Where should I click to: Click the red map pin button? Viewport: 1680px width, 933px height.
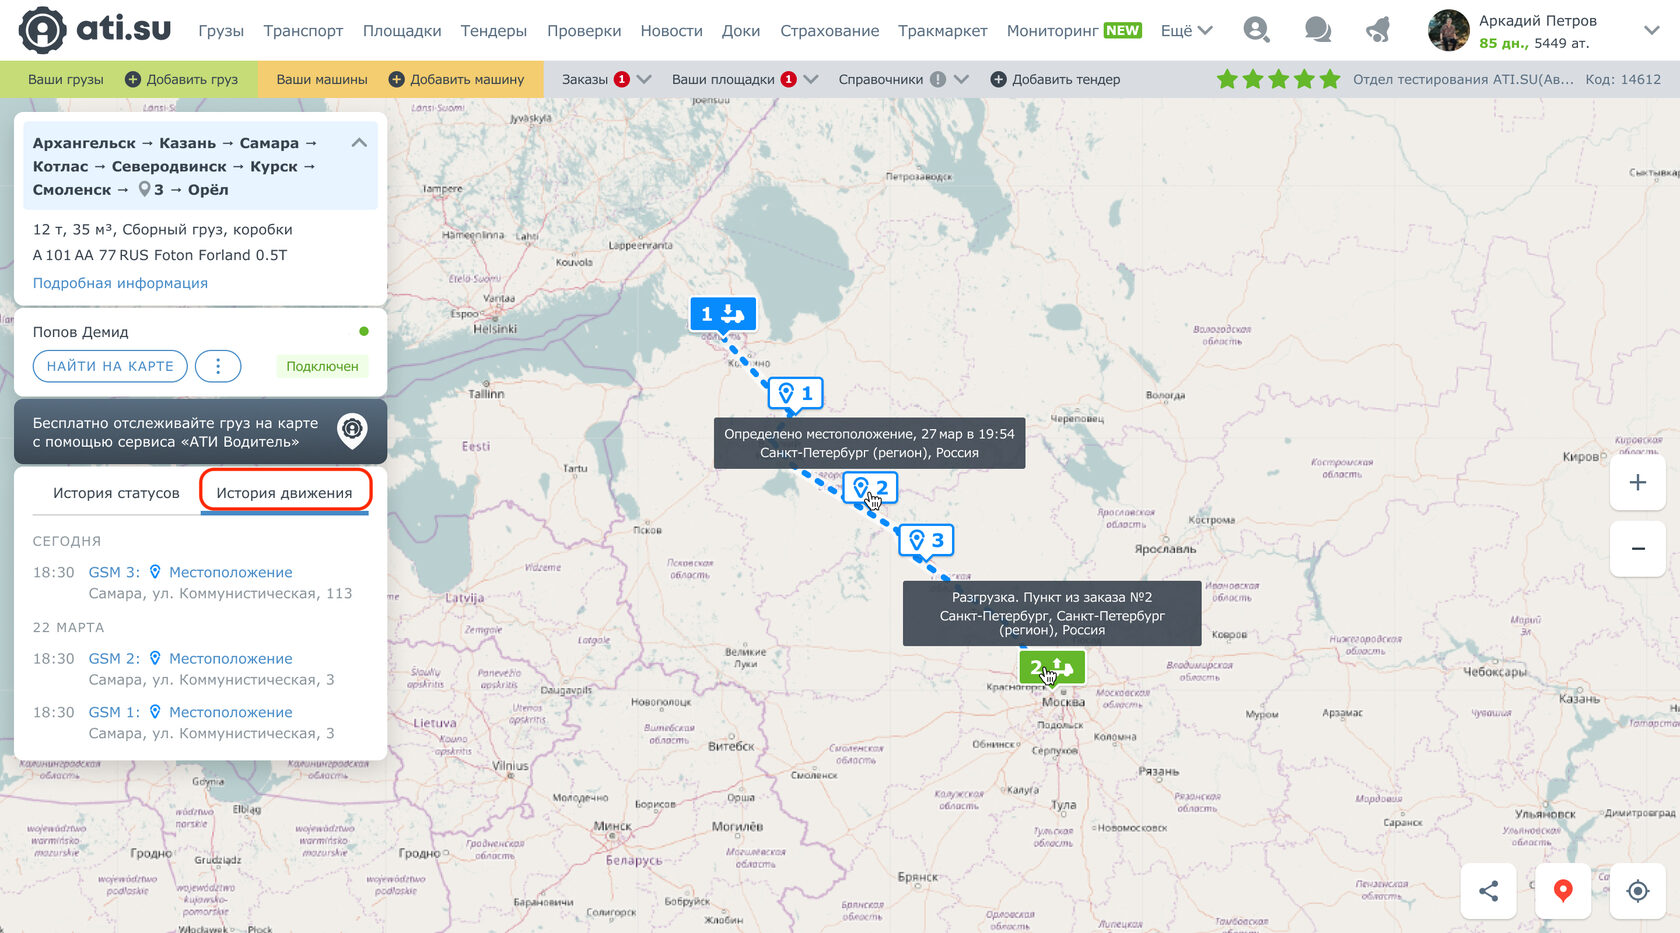pyautogui.click(x=1563, y=891)
